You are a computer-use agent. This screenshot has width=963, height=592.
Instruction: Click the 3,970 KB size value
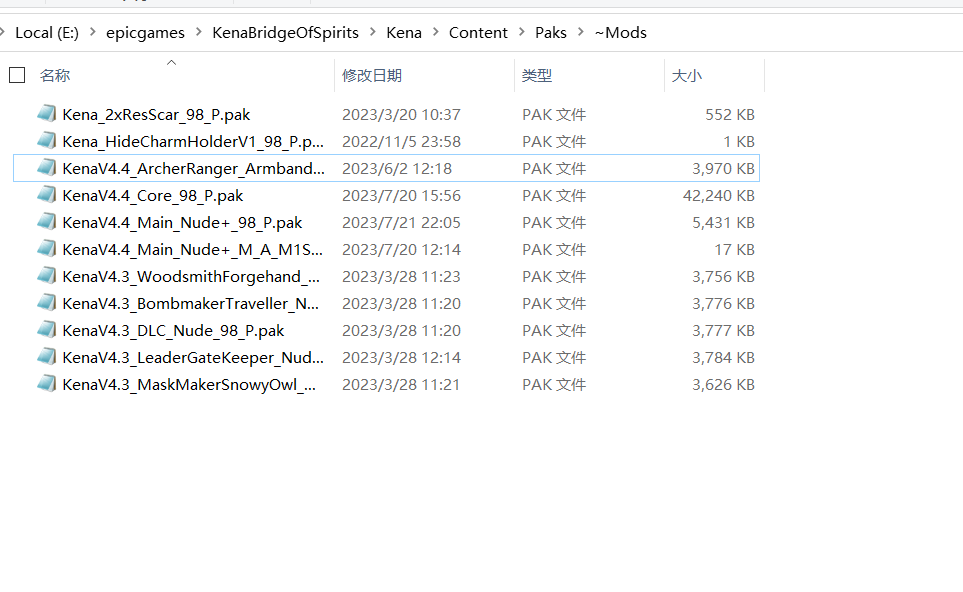(723, 169)
